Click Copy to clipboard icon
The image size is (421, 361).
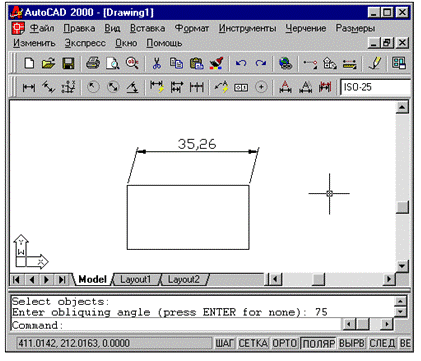(176, 63)
